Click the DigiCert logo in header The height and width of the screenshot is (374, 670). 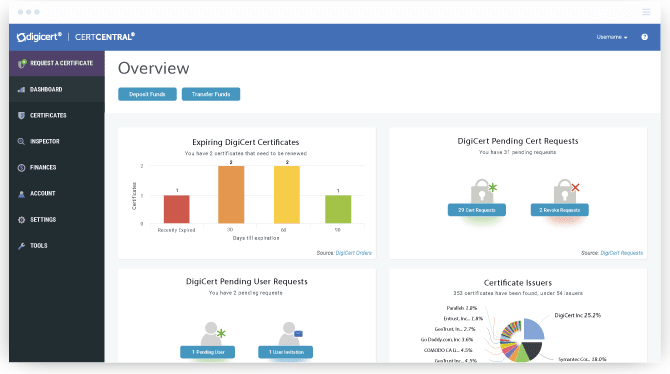39,37
